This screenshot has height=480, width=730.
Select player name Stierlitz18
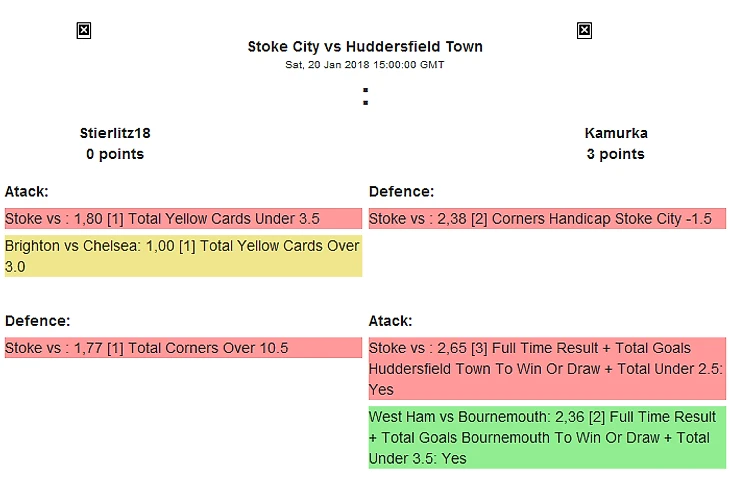(115, 133)
